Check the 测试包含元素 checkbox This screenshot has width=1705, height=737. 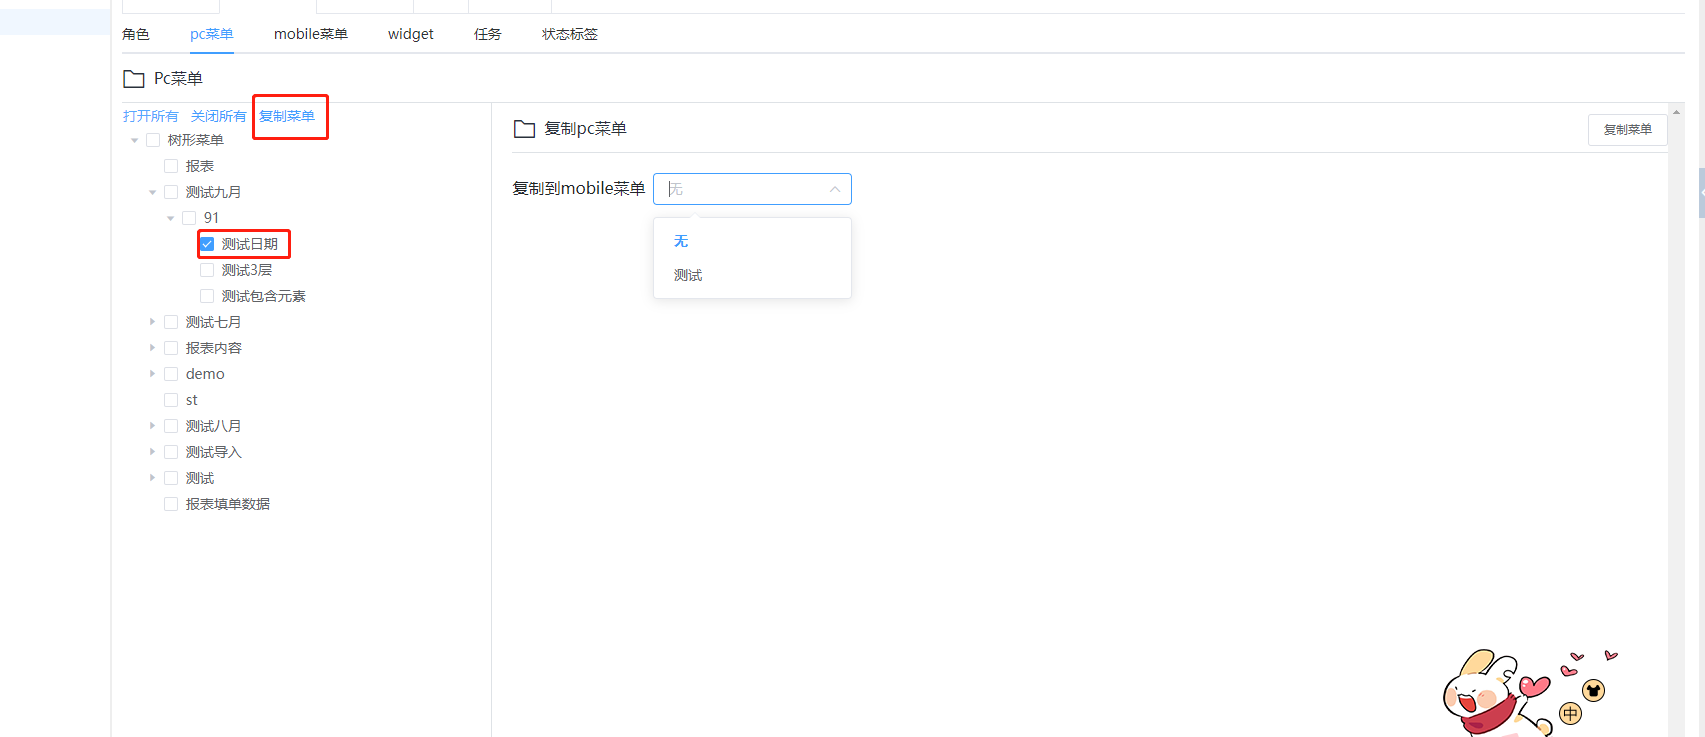tap(207, 296)
